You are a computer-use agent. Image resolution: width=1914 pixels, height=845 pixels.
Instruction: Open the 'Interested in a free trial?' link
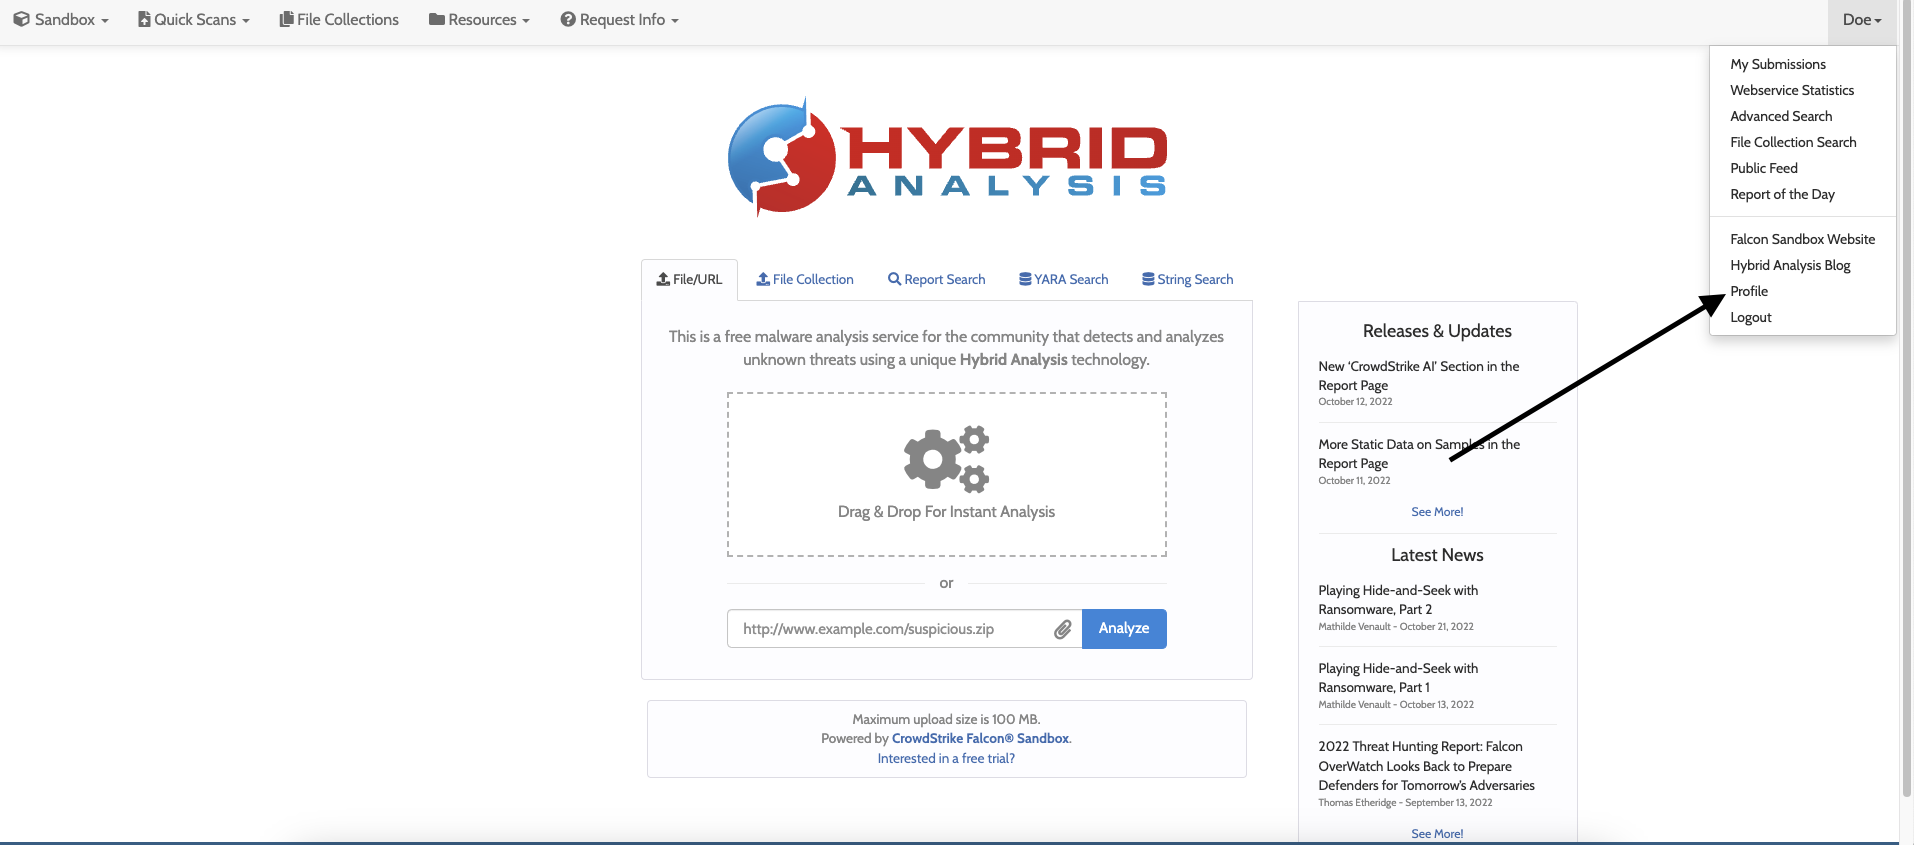946,759
